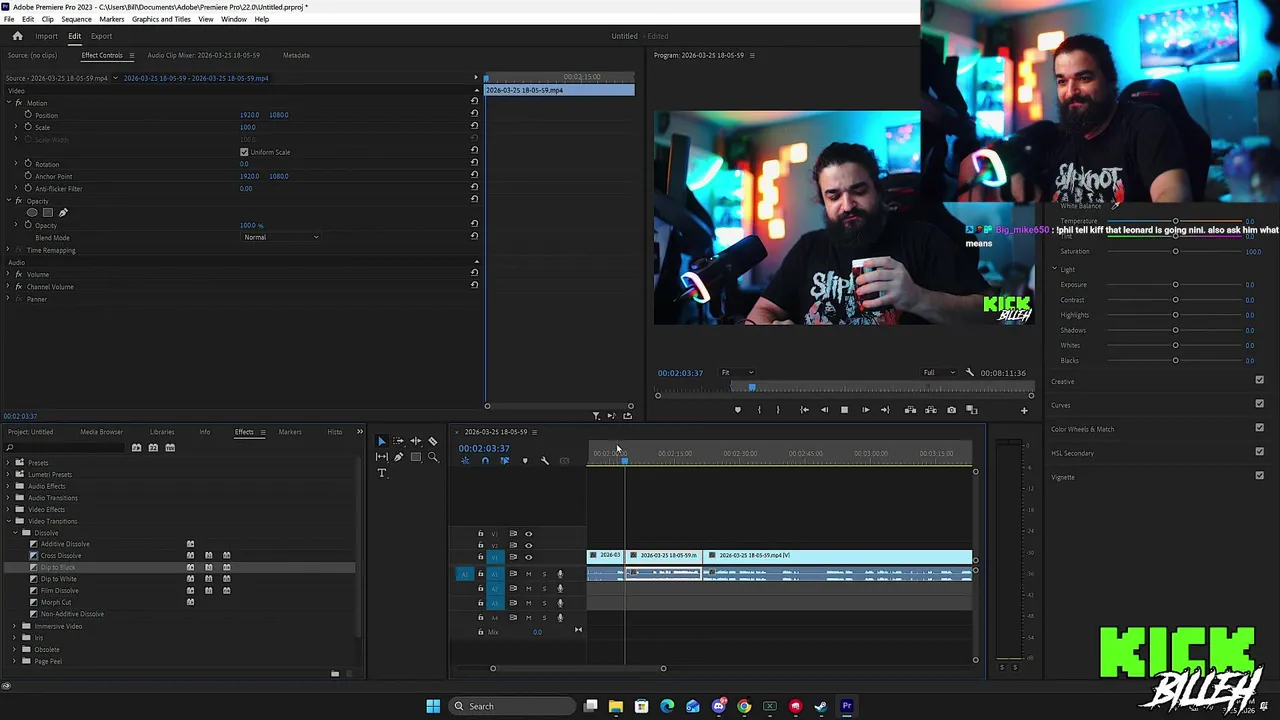Toggle V1 track output eye icon

(x=529, y=557)
